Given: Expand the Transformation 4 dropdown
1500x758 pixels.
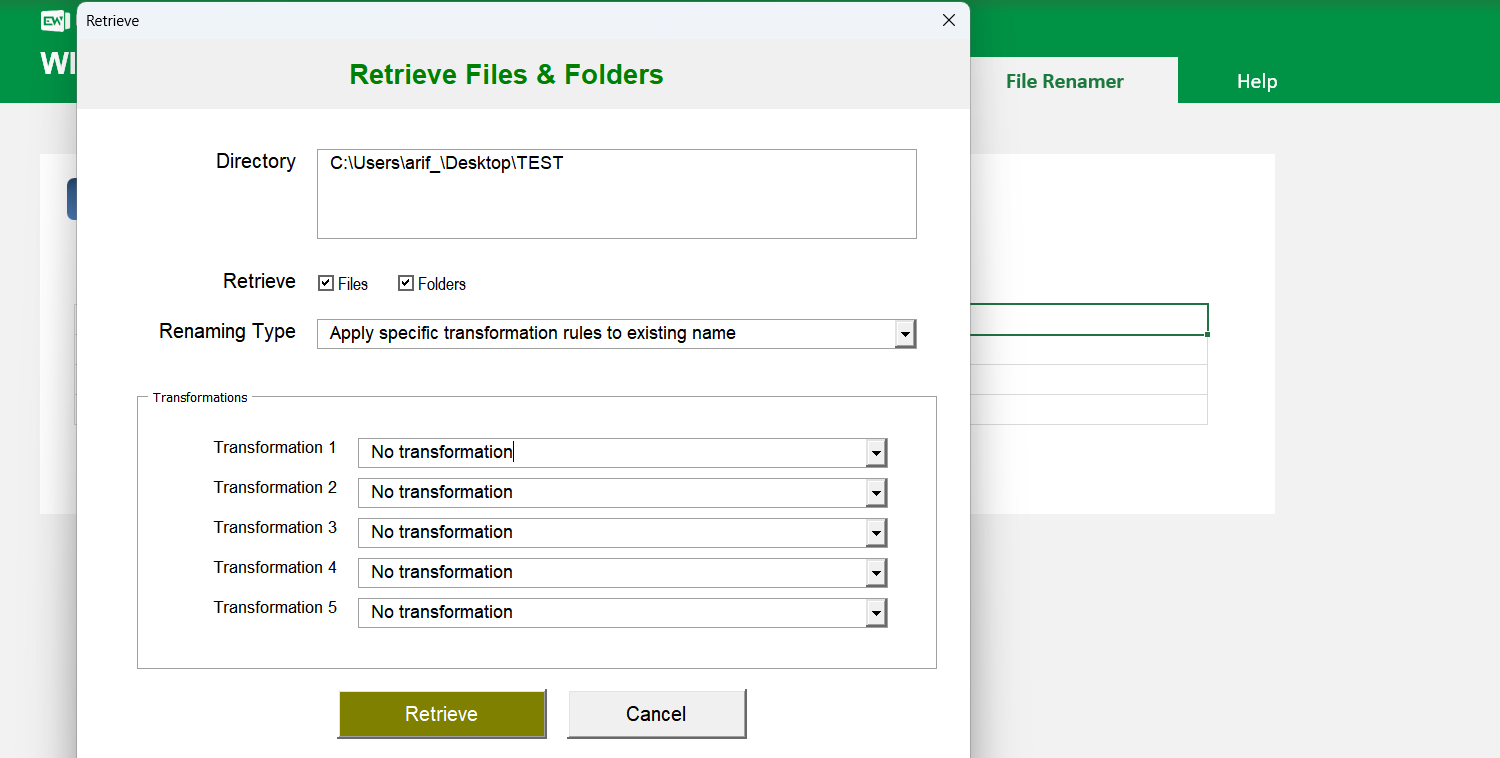Looking at the screenshot, I should pyautogui.click(x=877, y=572).
